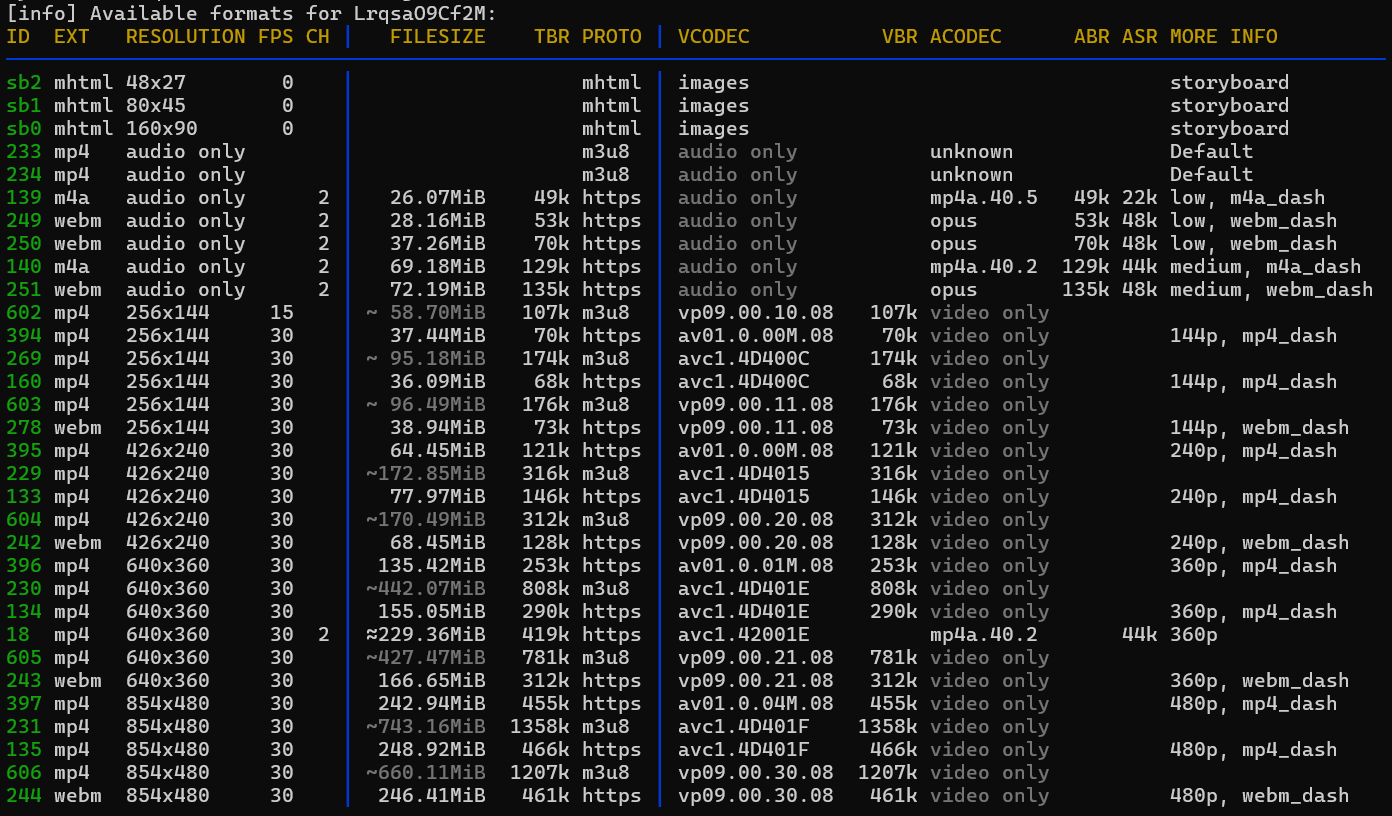
Task: Click the "medium, m4a_dash" info text
Action: click(x=1265, y=267)
